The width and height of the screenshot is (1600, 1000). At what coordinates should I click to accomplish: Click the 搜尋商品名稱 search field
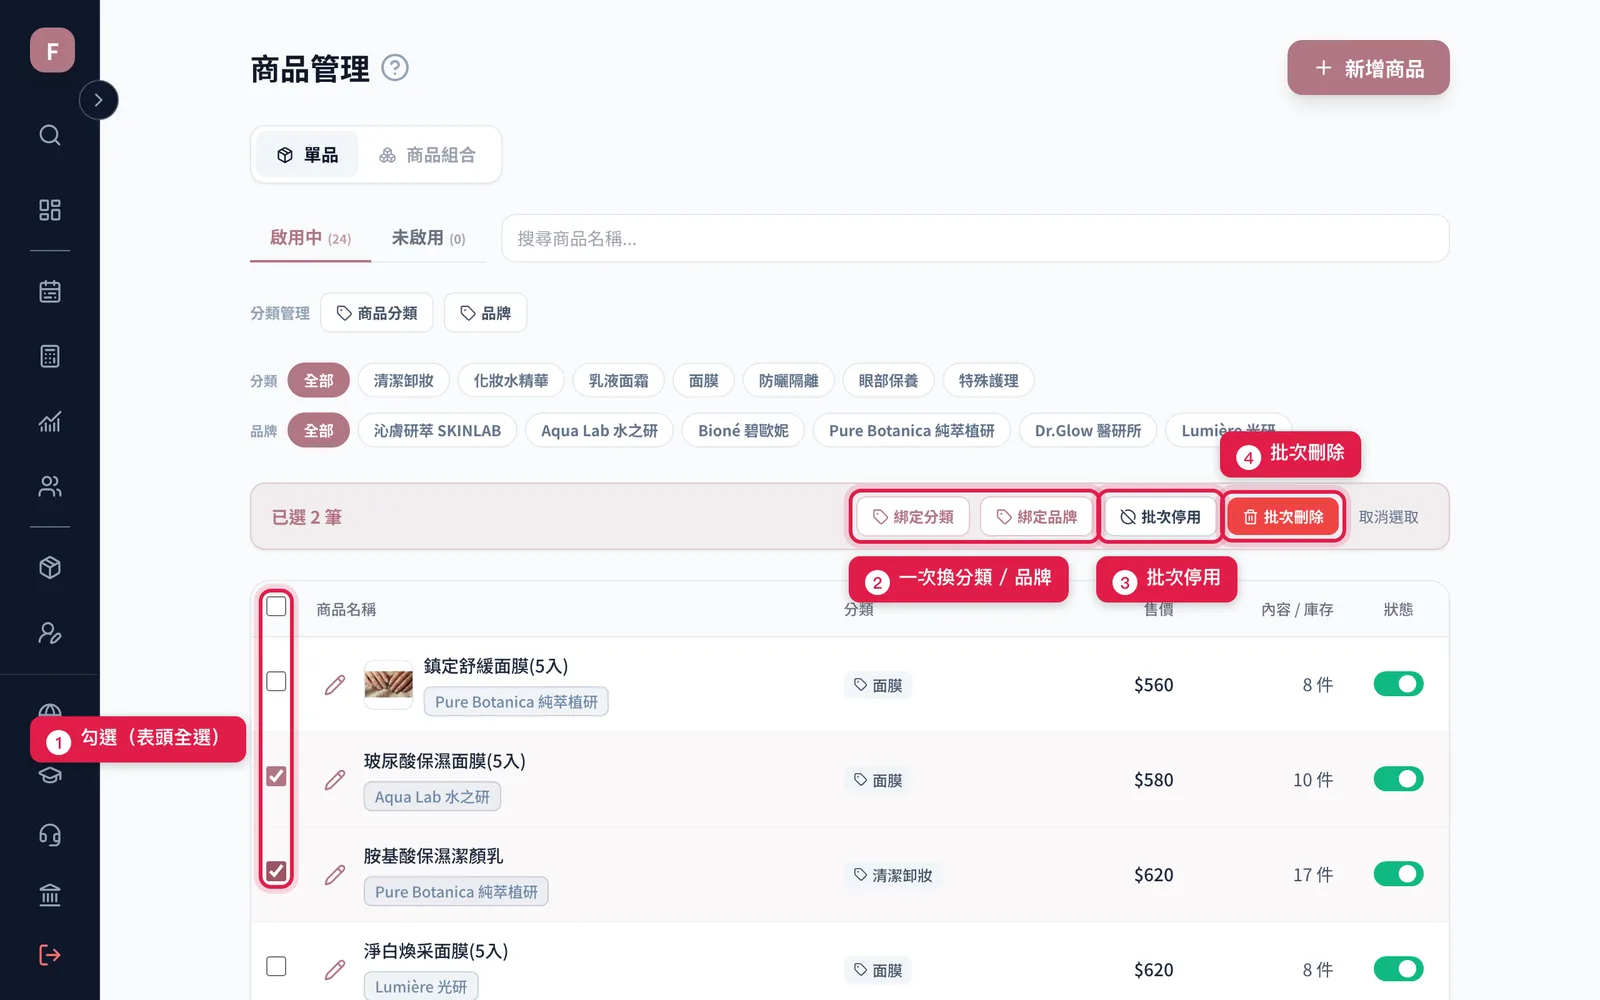975,238
